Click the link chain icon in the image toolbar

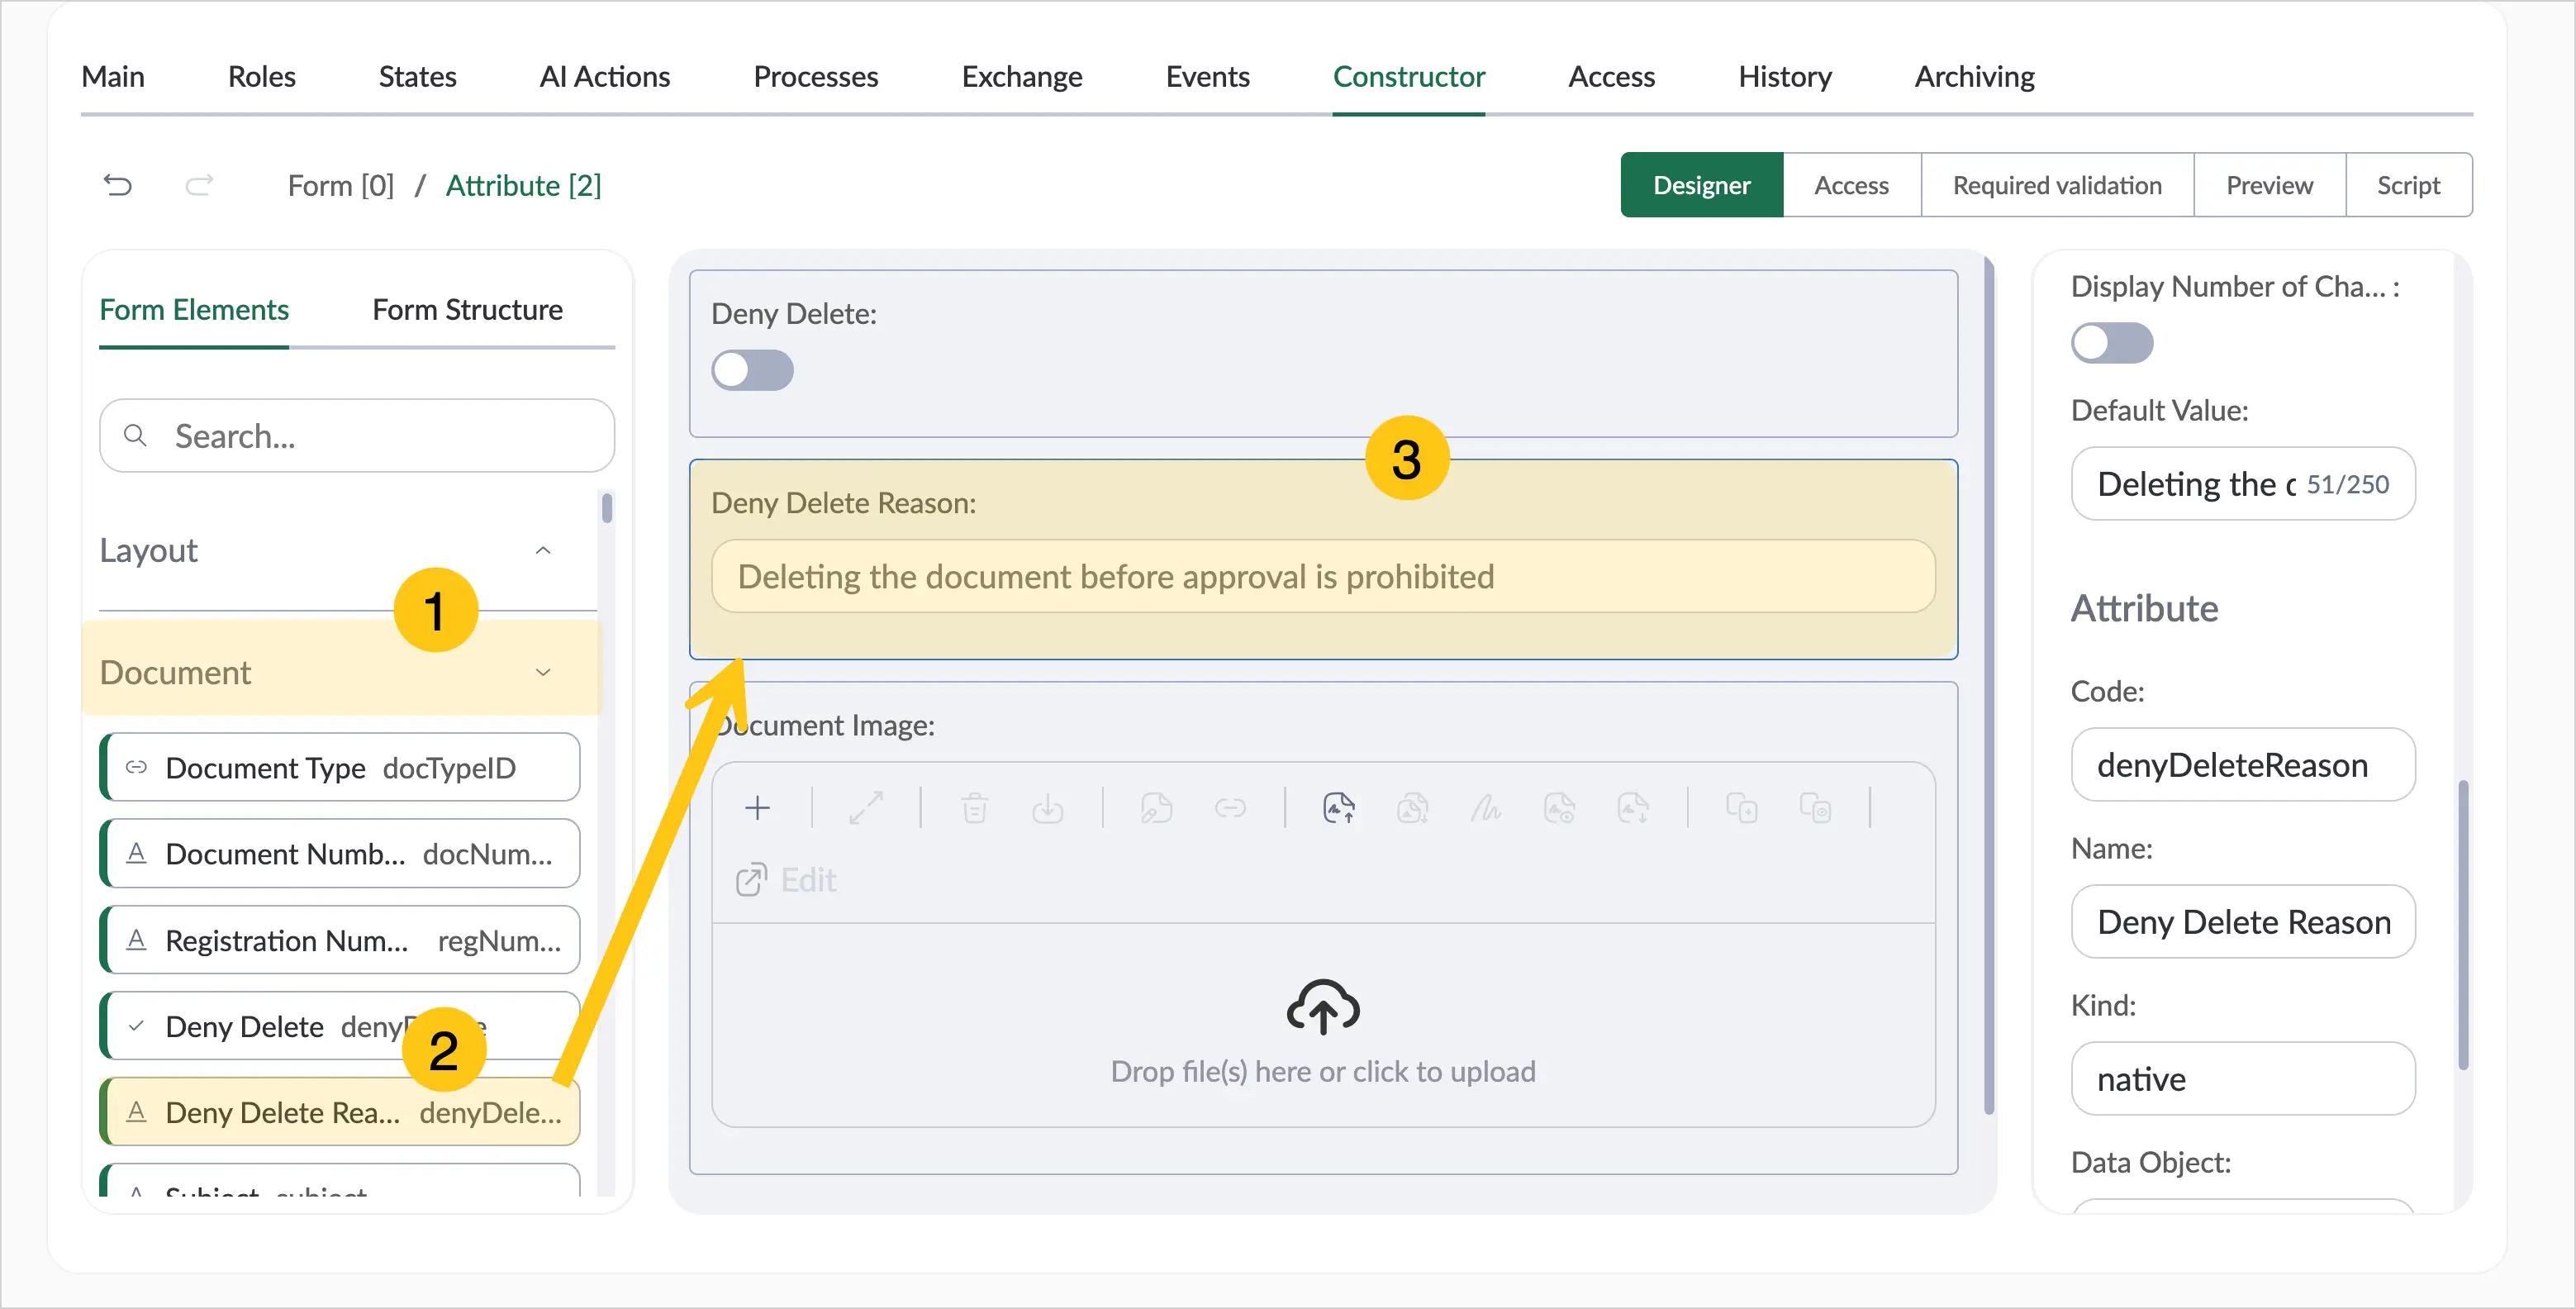(1230, 807)
